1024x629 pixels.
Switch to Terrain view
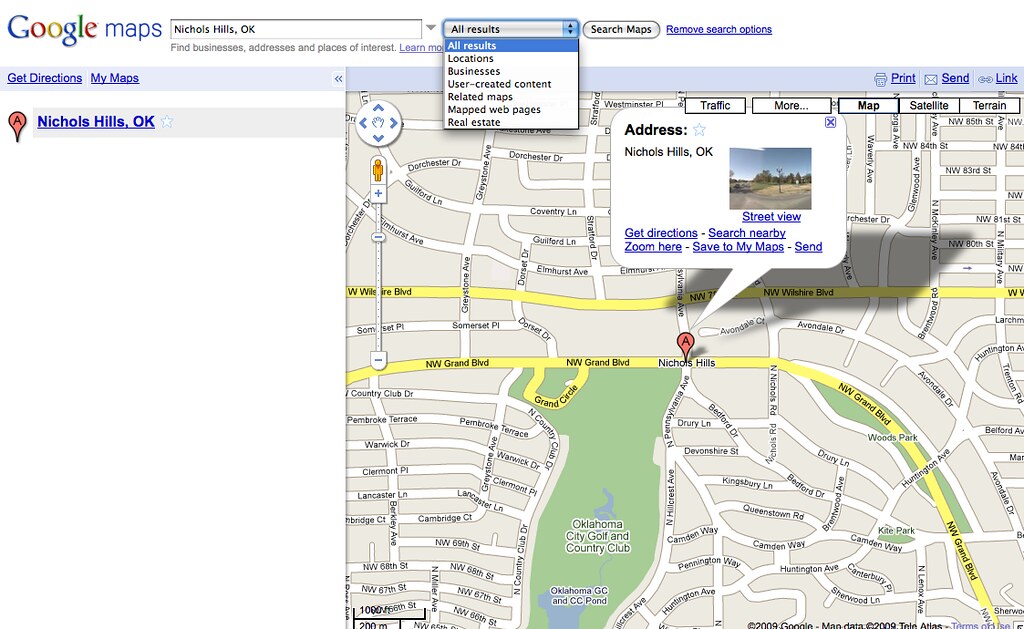click(989, 104)
